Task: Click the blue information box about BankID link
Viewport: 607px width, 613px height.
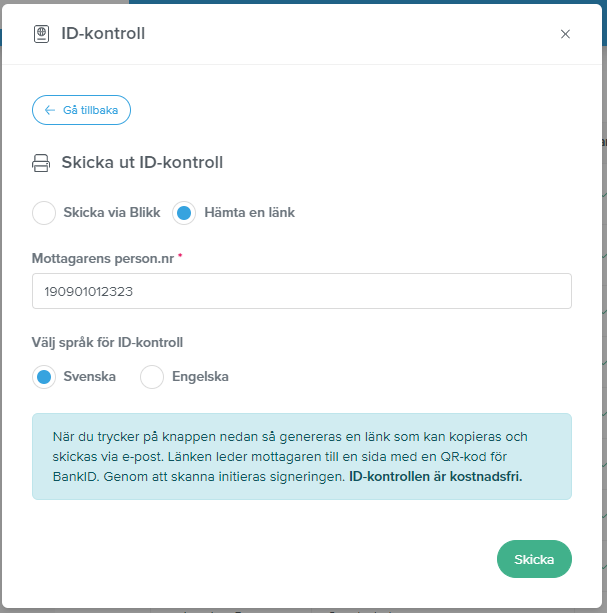Action: 302,457
